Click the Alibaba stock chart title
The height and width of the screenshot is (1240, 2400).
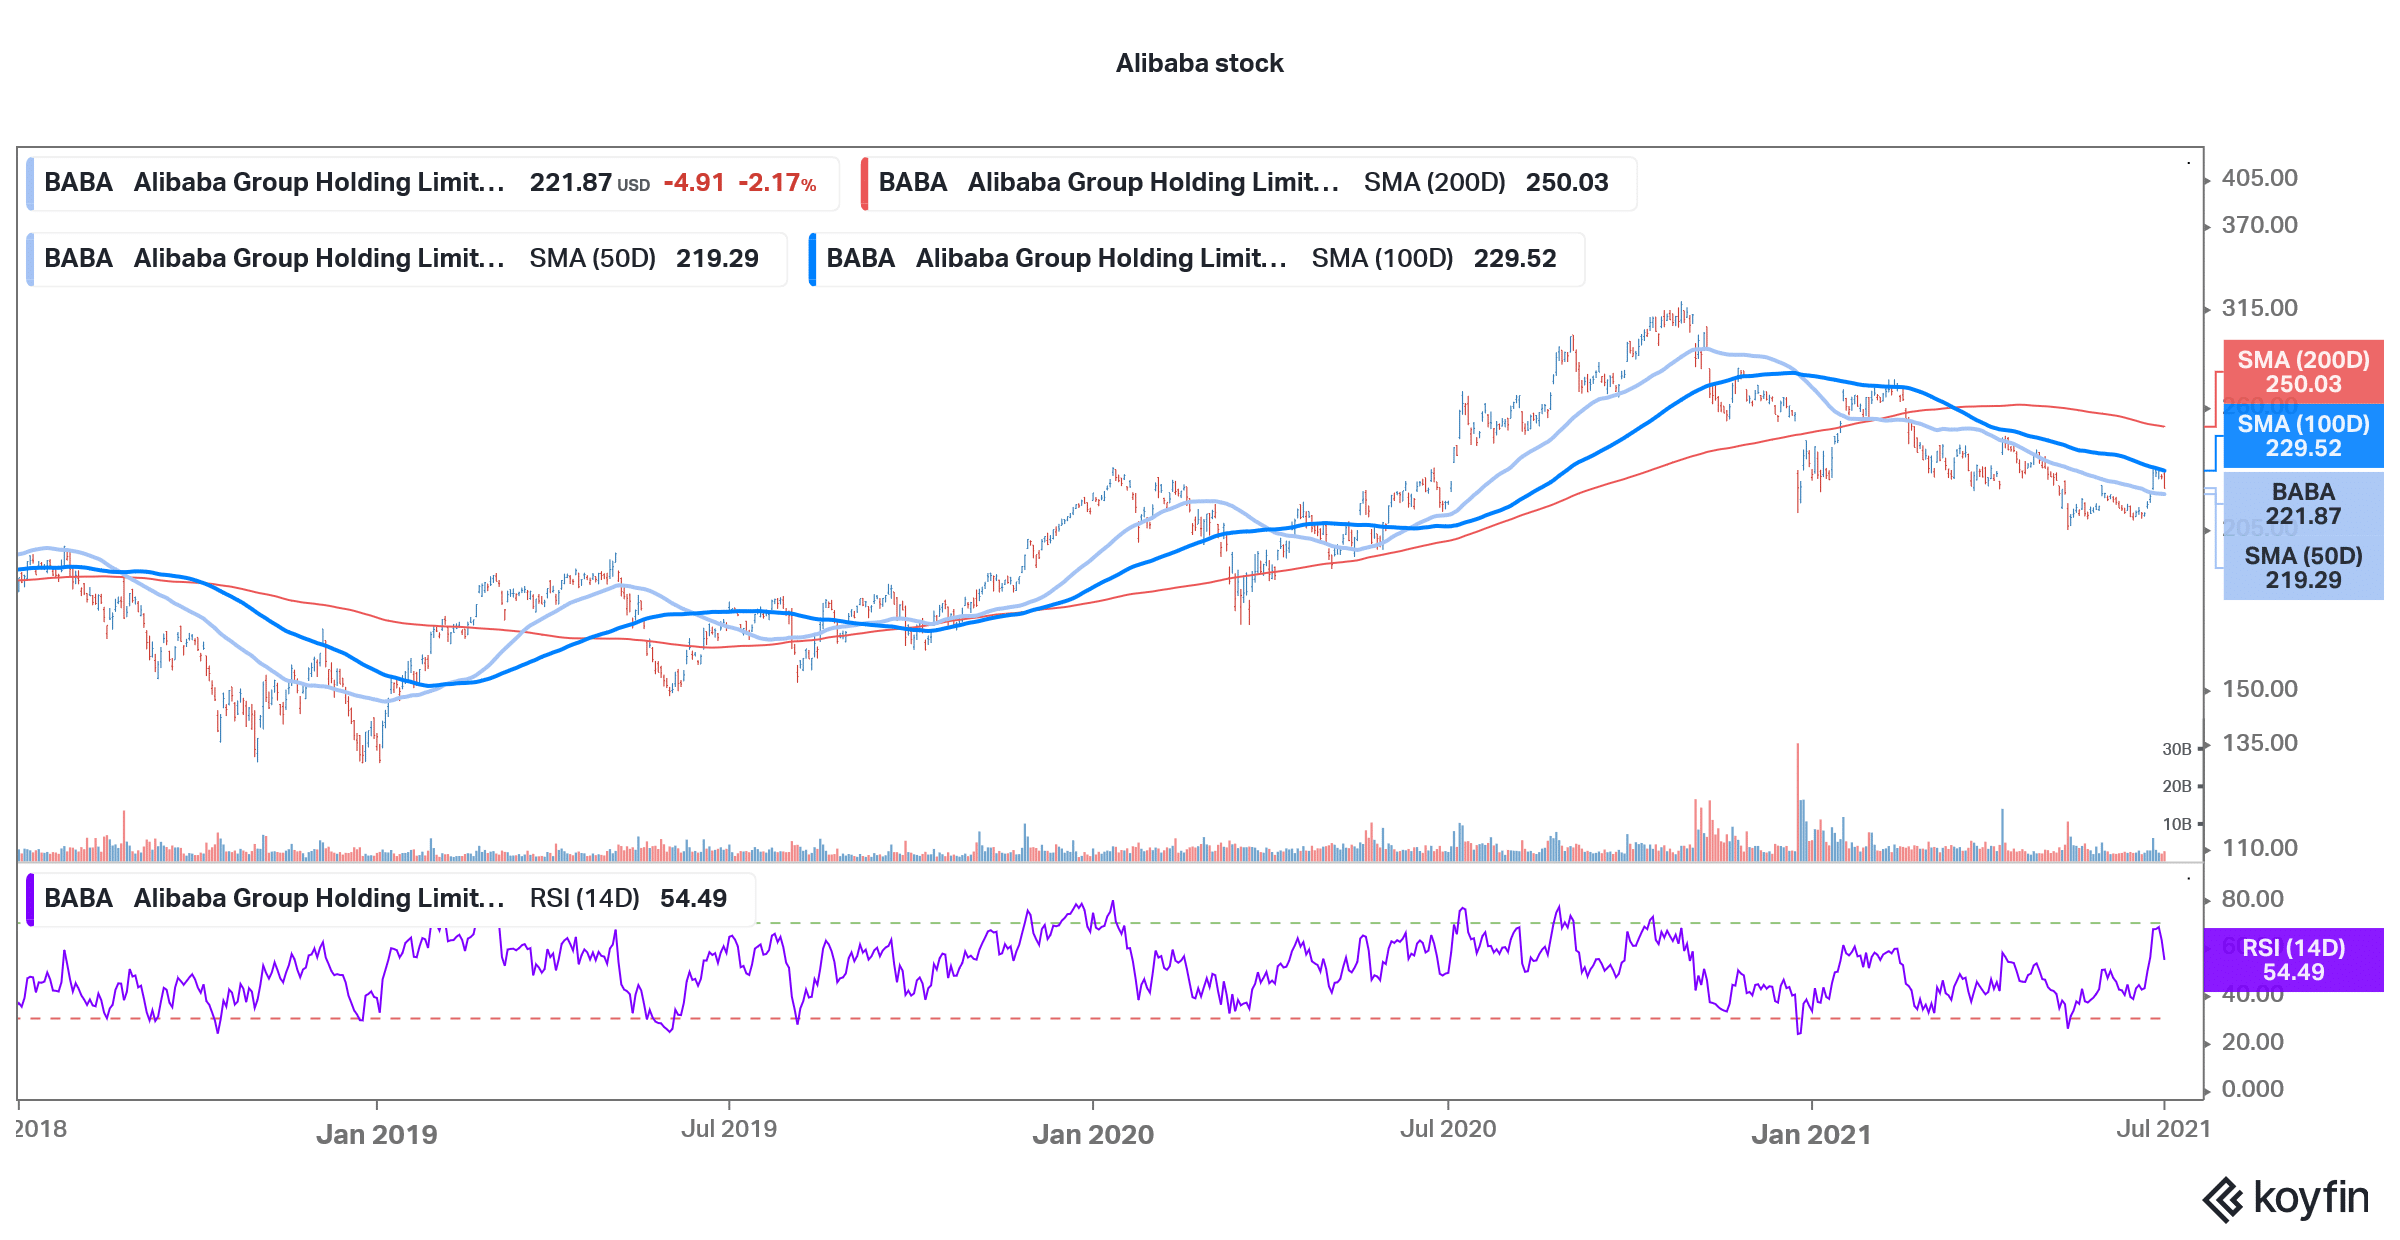click(x=1199, y=63)
